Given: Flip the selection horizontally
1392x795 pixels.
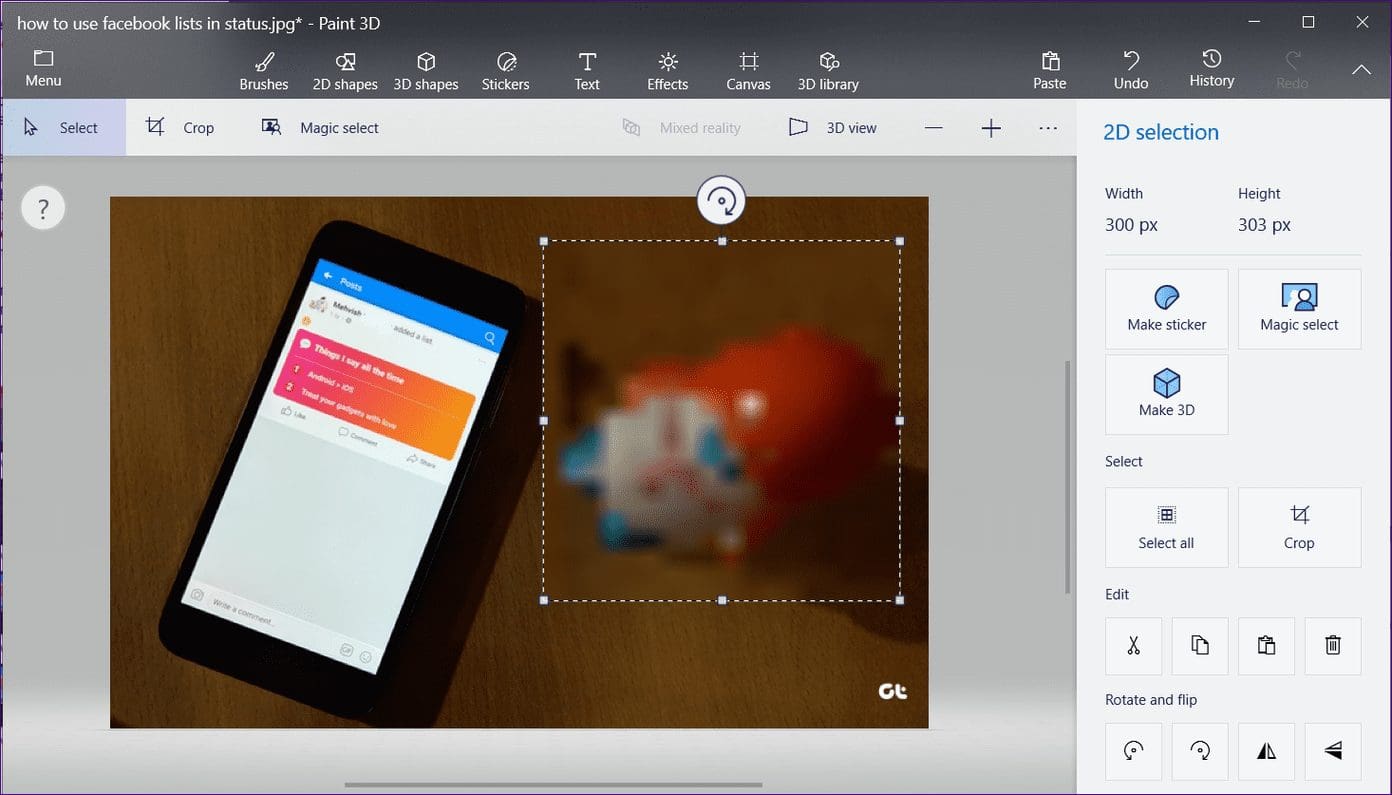Looking at the screenshot, I should coord(1267,752).
